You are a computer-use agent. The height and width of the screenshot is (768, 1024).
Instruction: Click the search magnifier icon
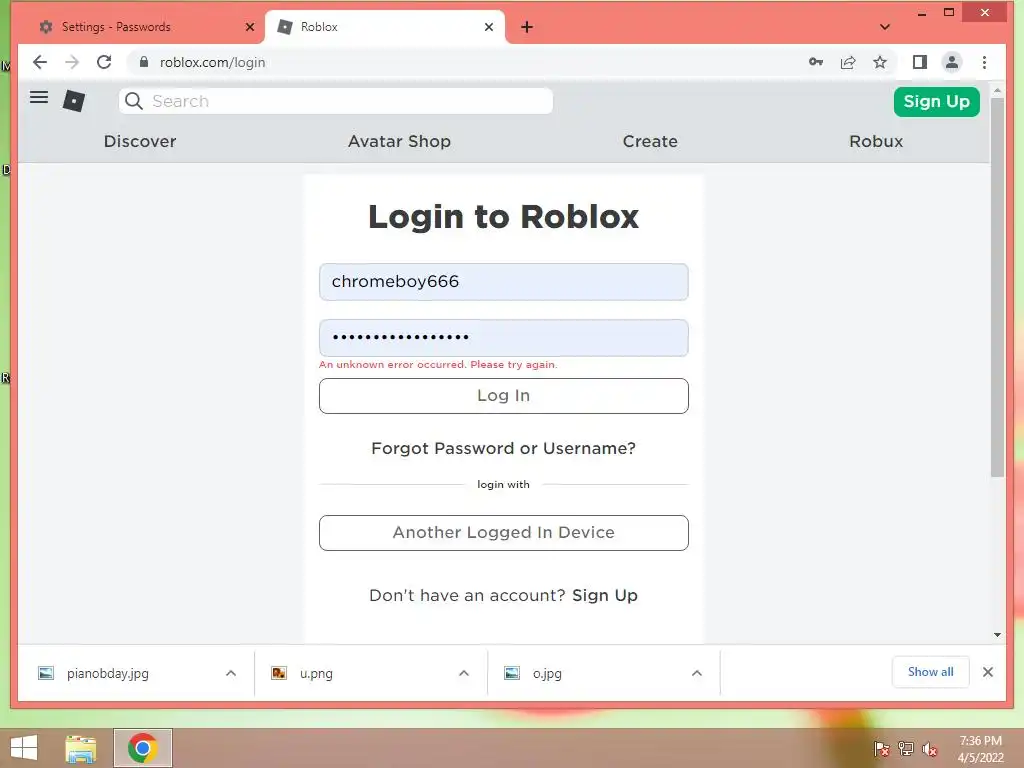tap(134, 101)
